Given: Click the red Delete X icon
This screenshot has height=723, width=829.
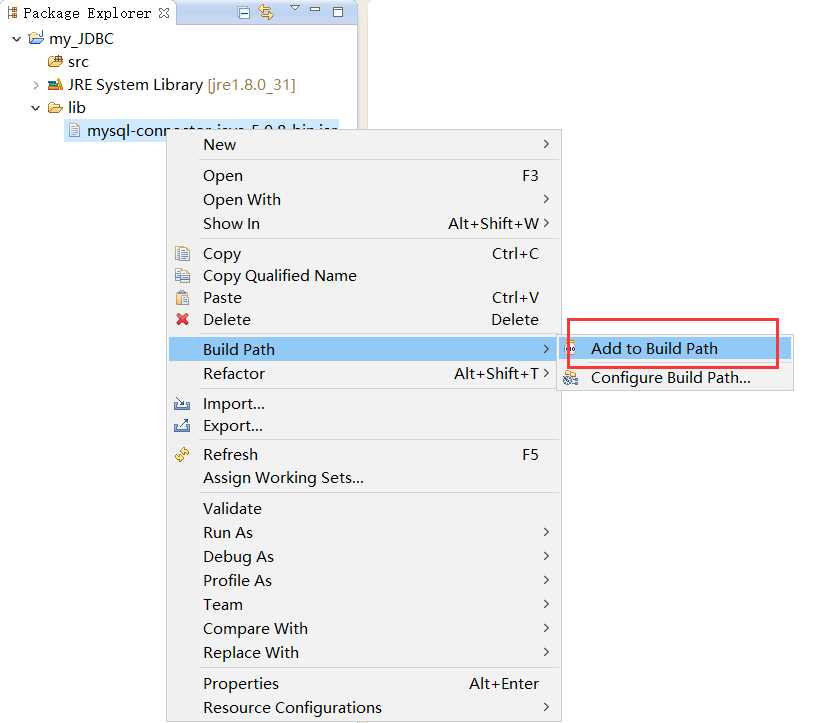Looking at the screenshot, I should [x=182, y=319].
